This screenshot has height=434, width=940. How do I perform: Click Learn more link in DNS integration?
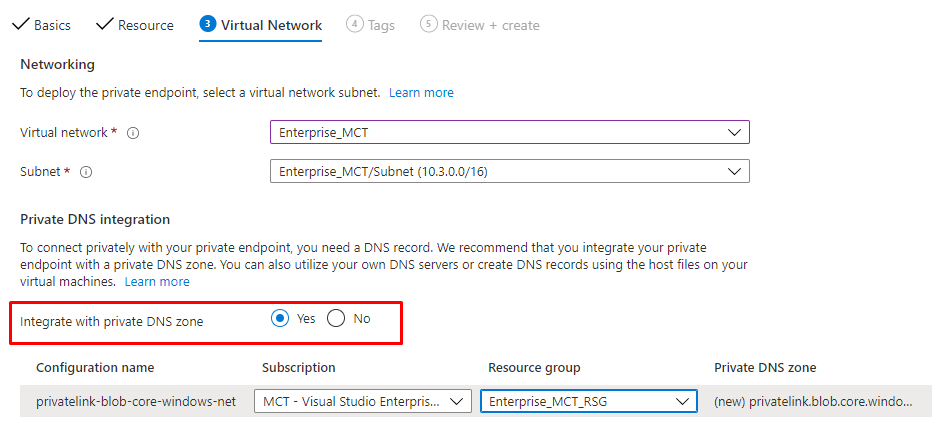pyautogui.click(x=157, y=281)
